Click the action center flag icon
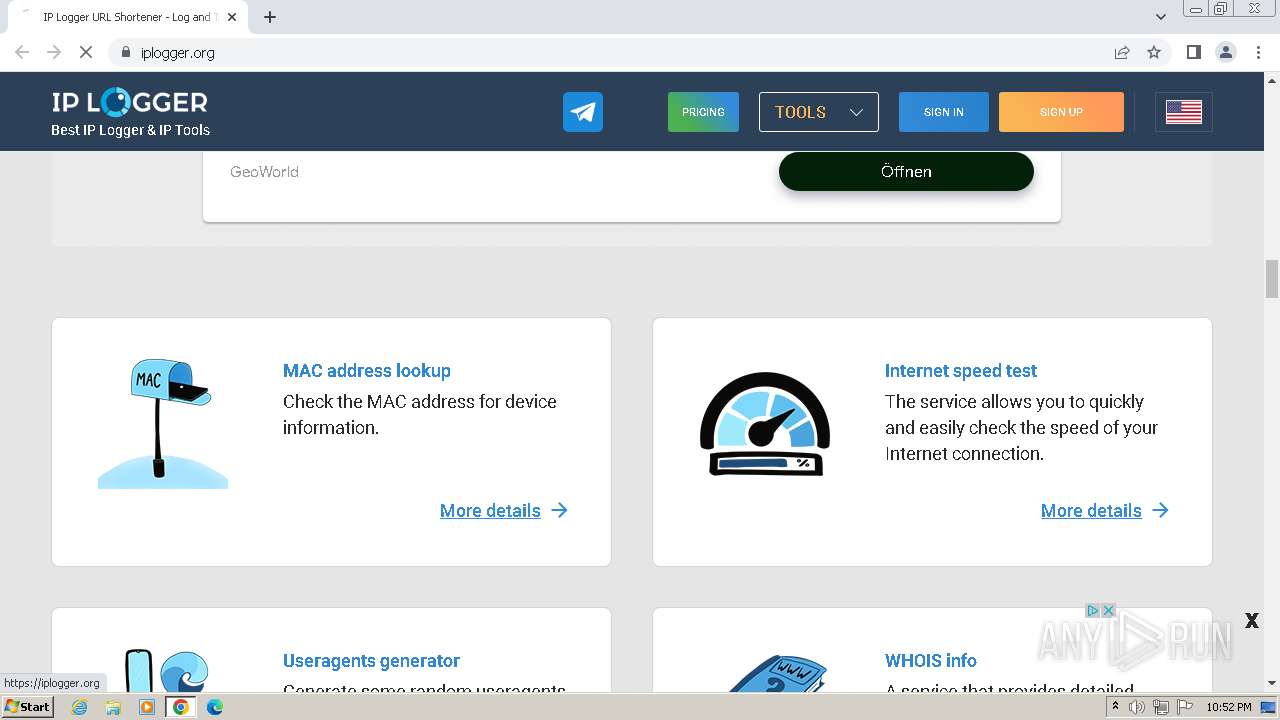 (x=1183, y=707)
